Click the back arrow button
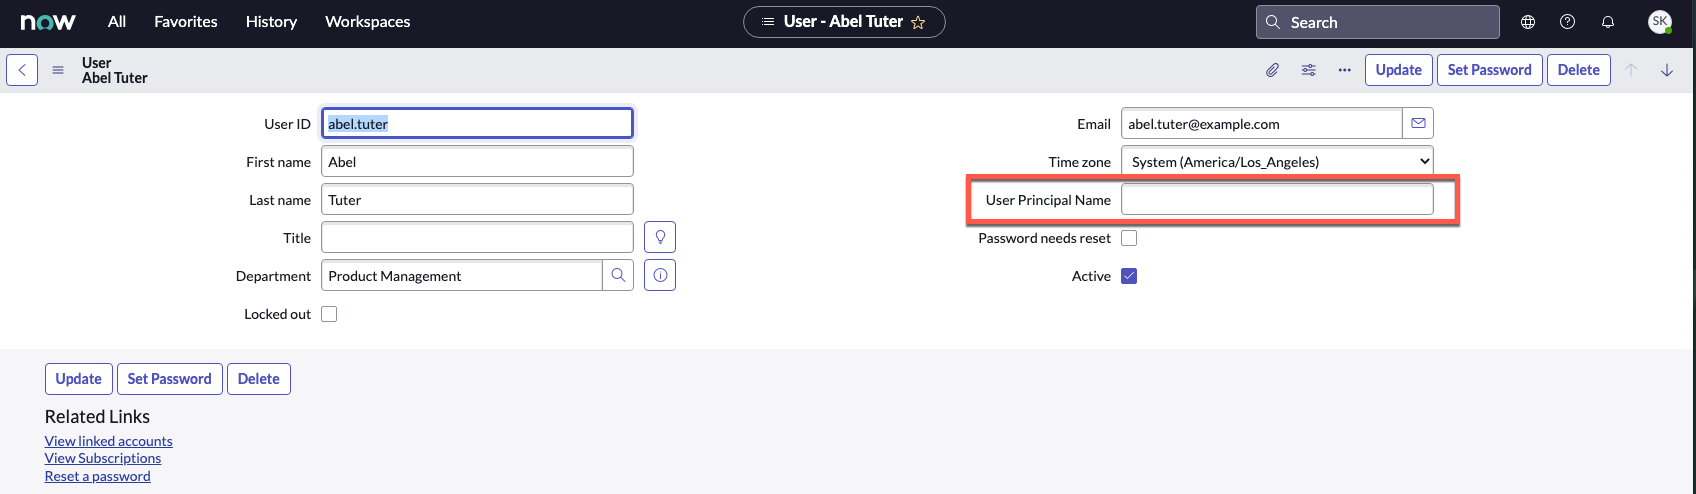 (x=22, y=70)
